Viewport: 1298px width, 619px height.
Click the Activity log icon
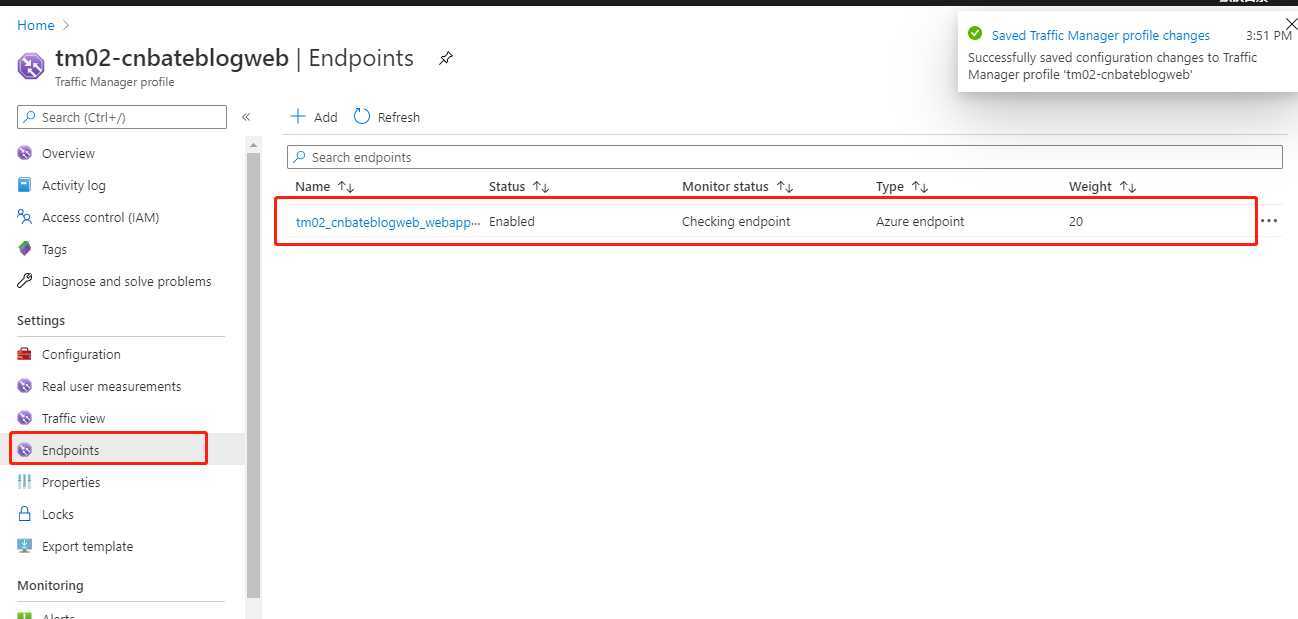25,185
